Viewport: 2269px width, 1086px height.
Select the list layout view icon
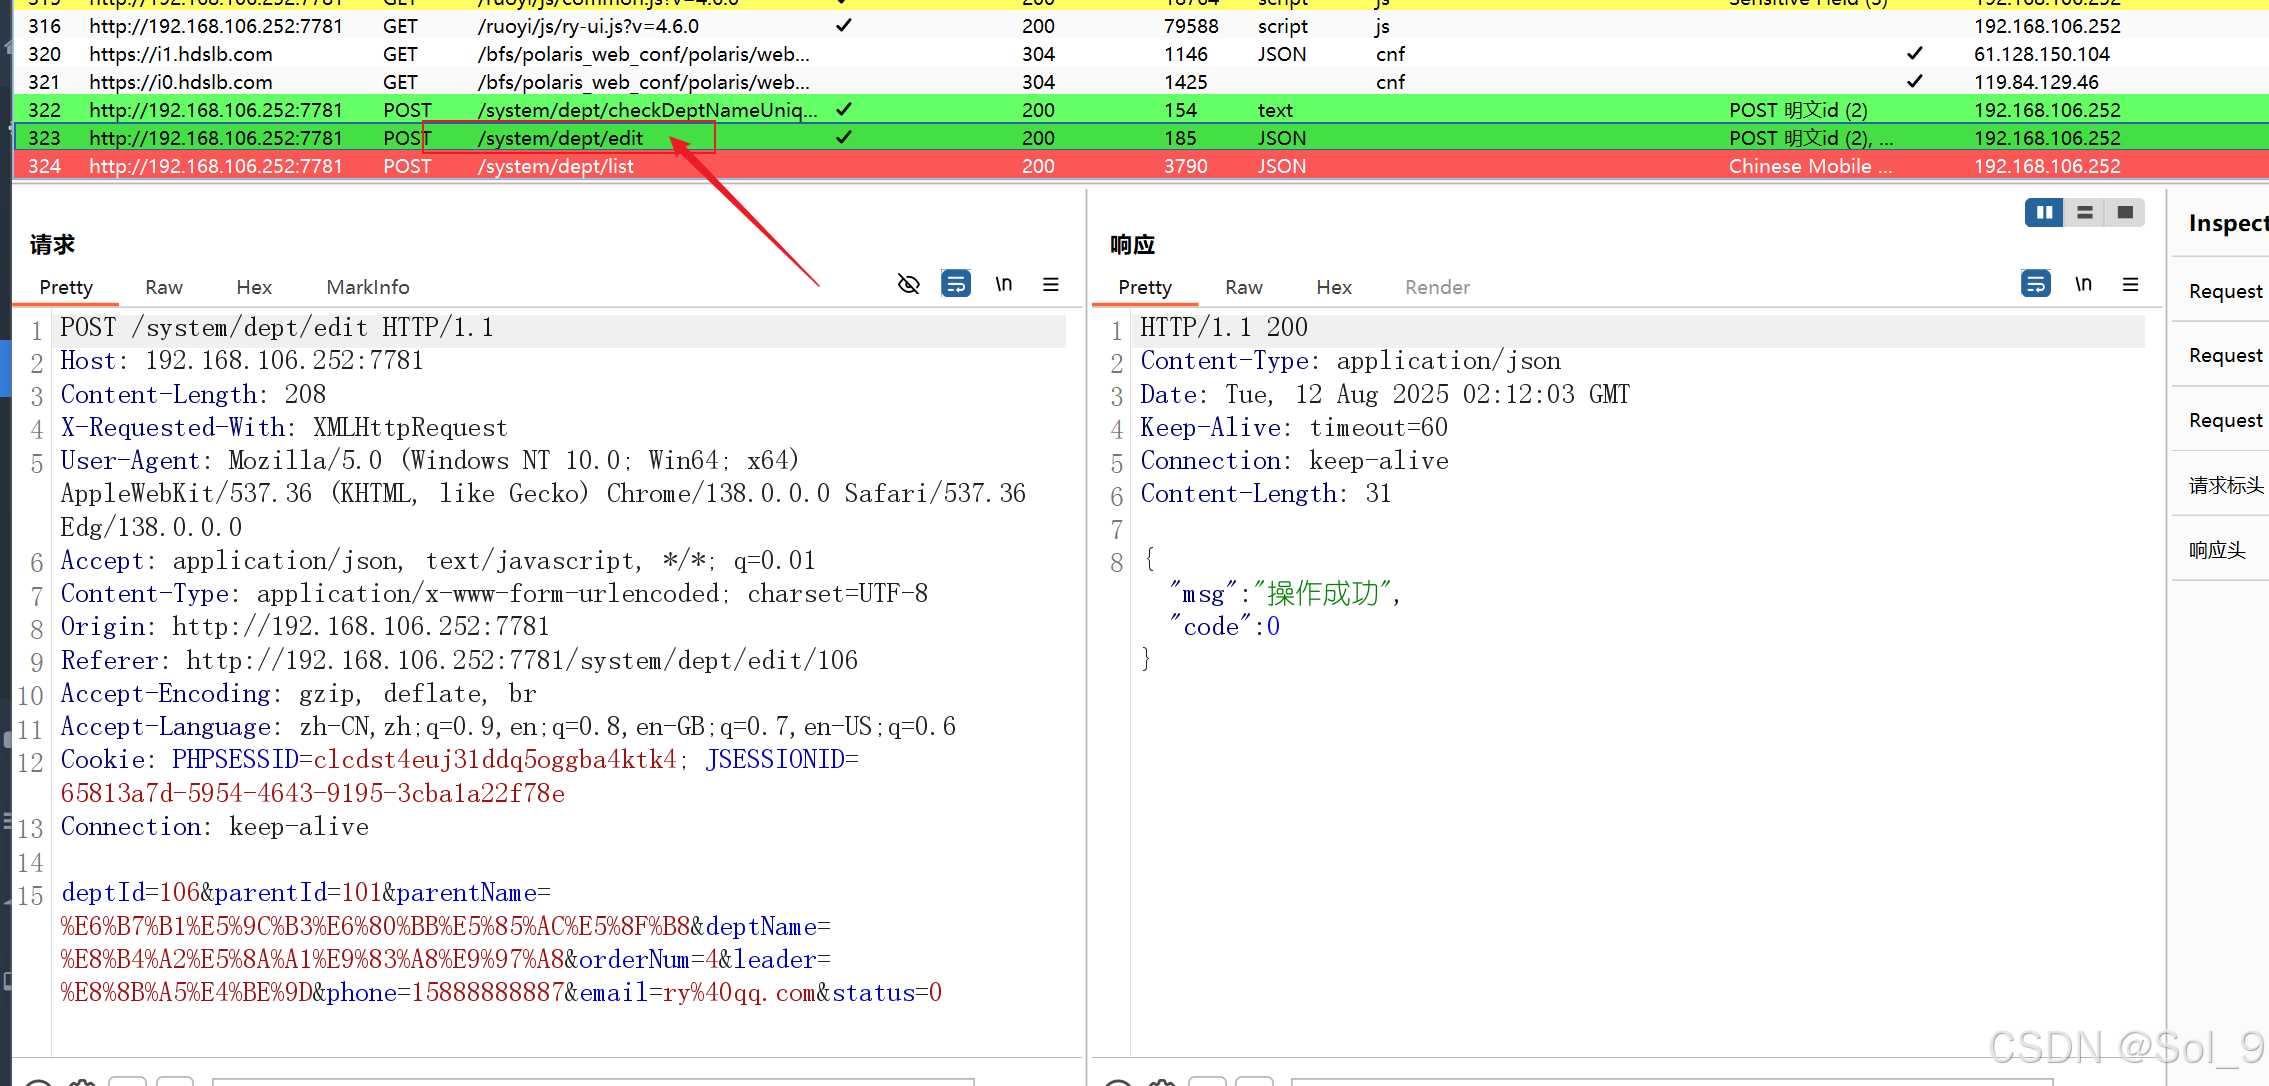[x=2084, y=212]
